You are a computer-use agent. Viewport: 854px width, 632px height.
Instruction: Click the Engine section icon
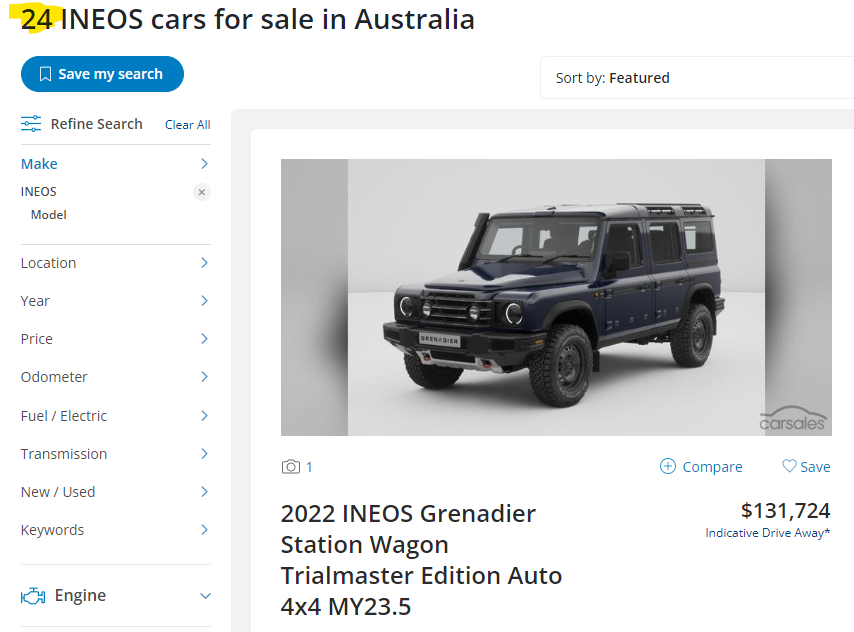point(33,596)
